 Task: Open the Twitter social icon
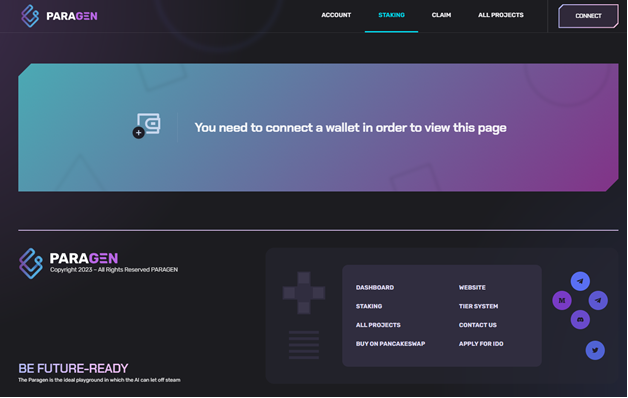coord(595,350)
